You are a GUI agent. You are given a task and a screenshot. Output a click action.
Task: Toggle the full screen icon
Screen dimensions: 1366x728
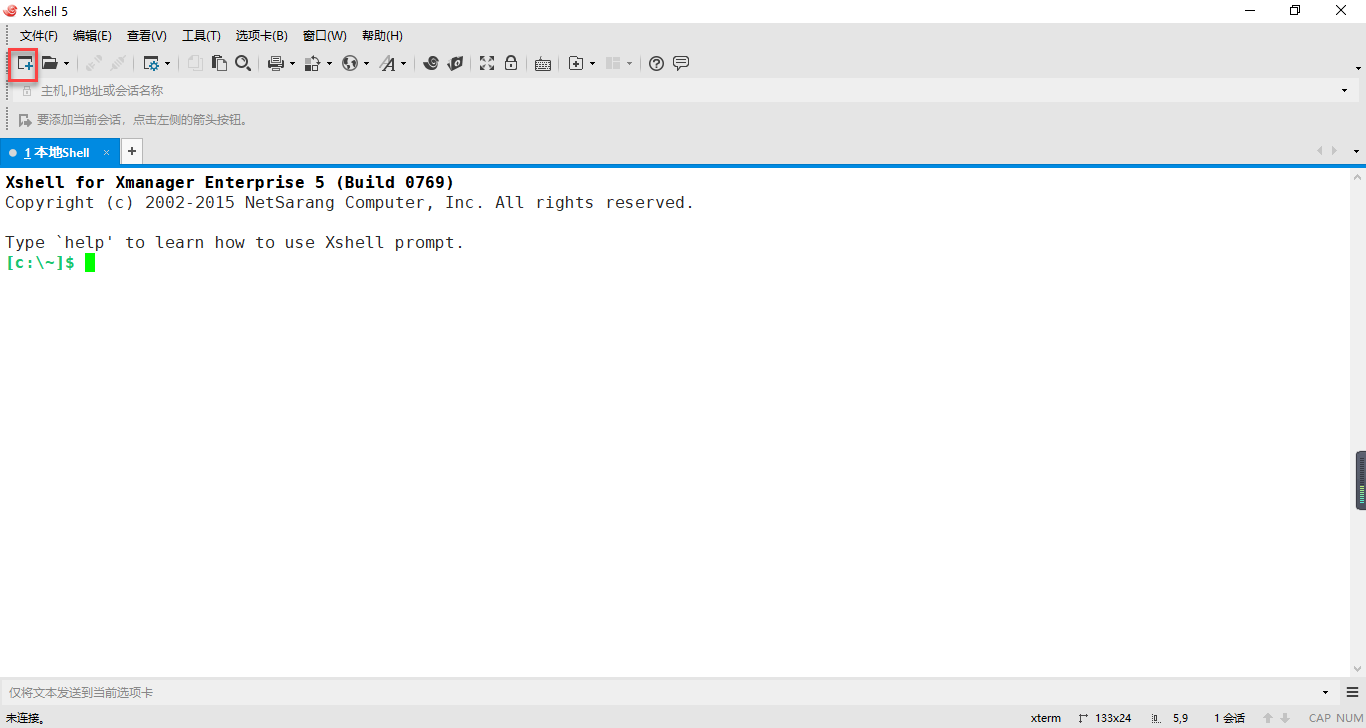coord(487,63)
